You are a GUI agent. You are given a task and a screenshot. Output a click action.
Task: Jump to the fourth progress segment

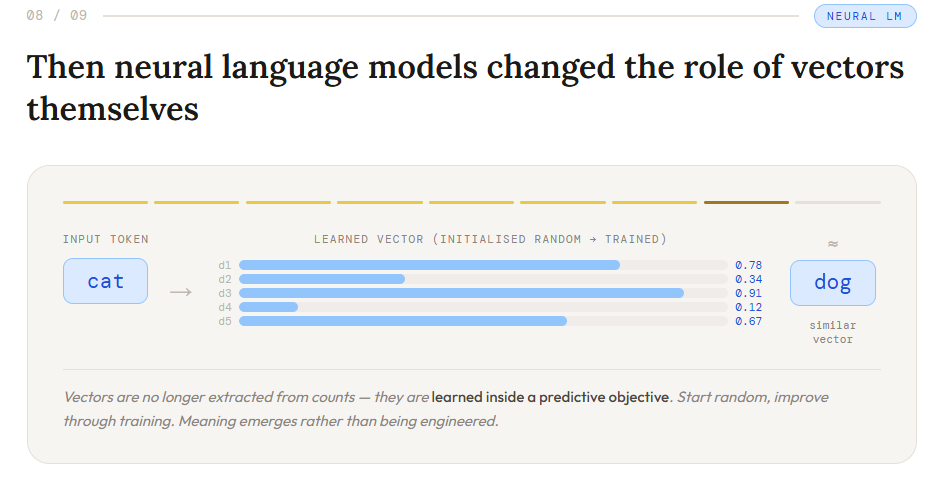[x=380, y=202]
